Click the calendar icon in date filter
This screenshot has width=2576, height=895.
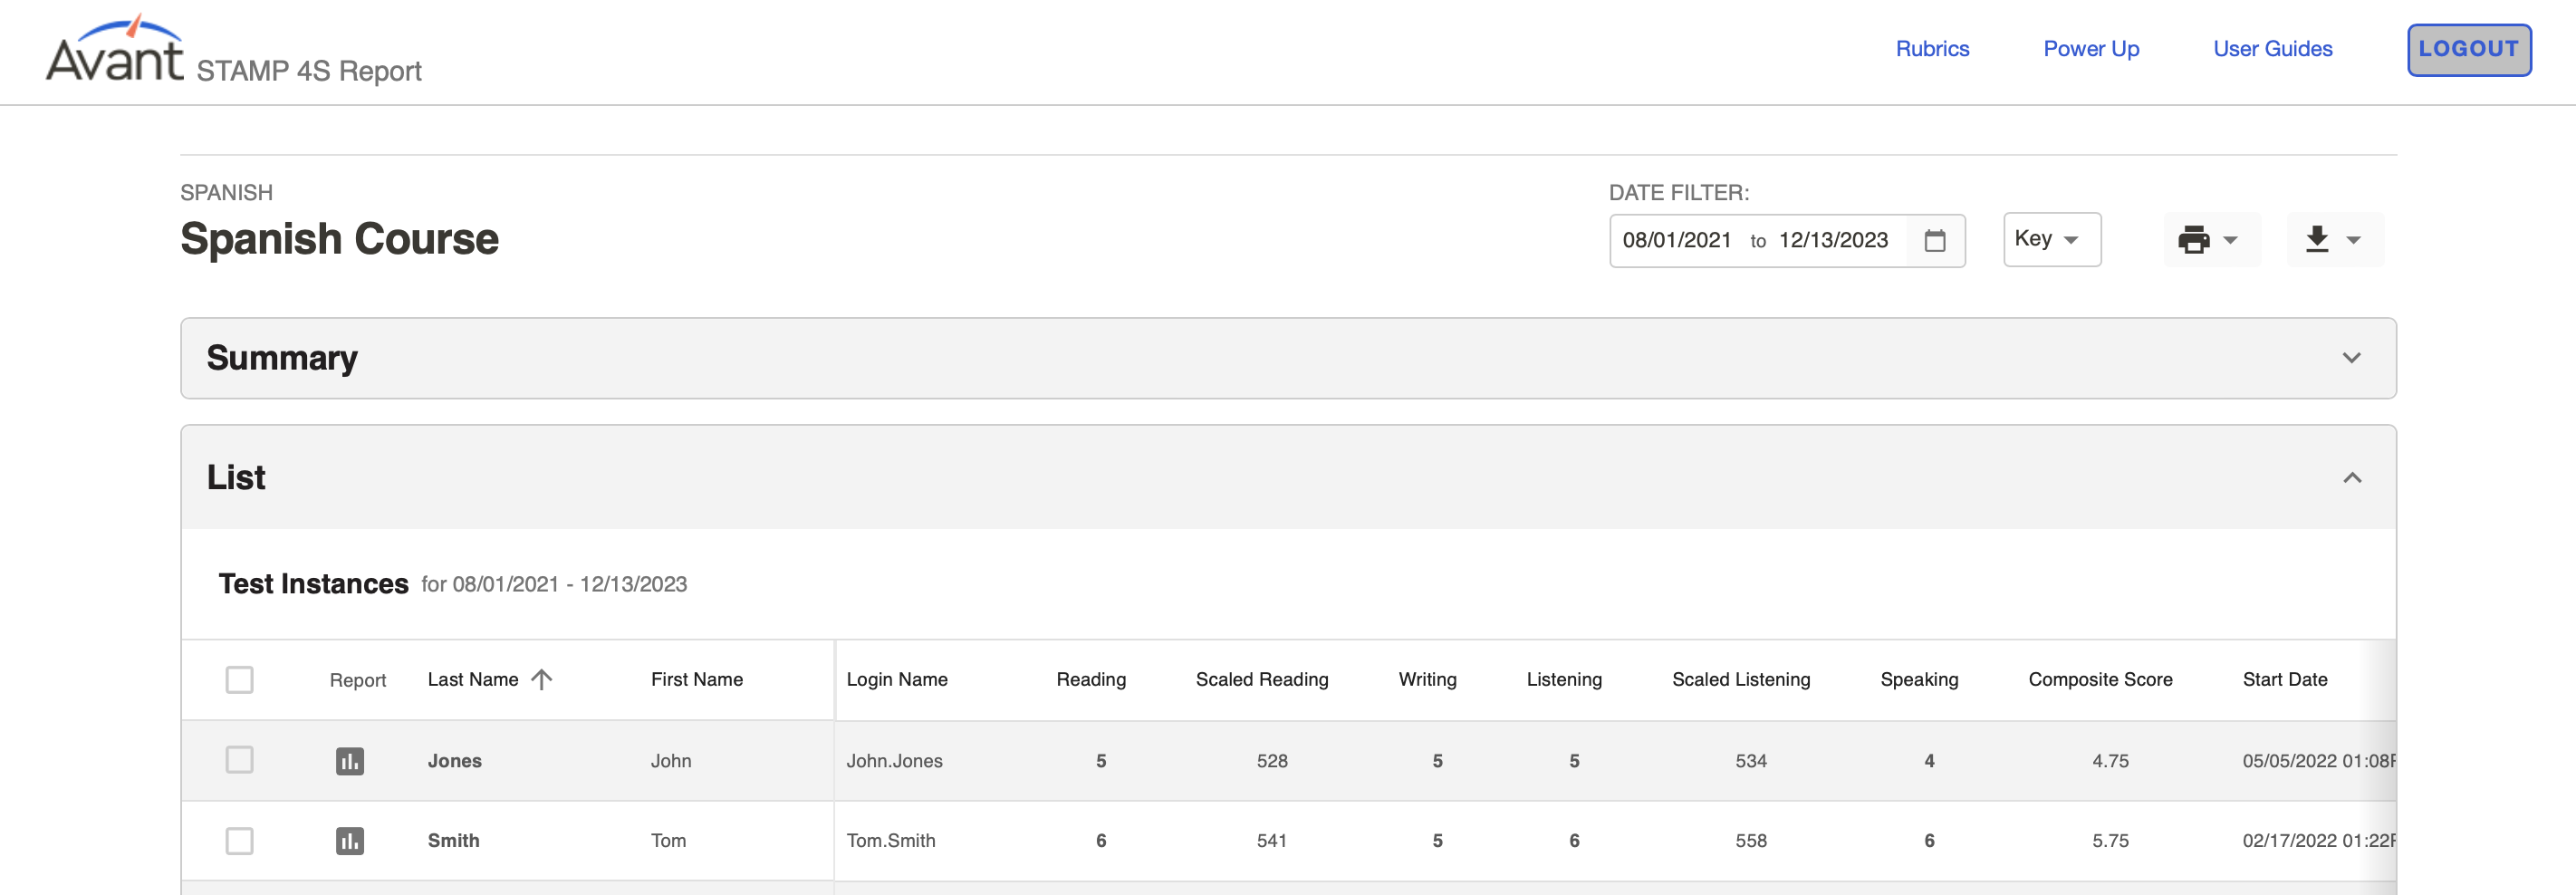[1935, 241]
